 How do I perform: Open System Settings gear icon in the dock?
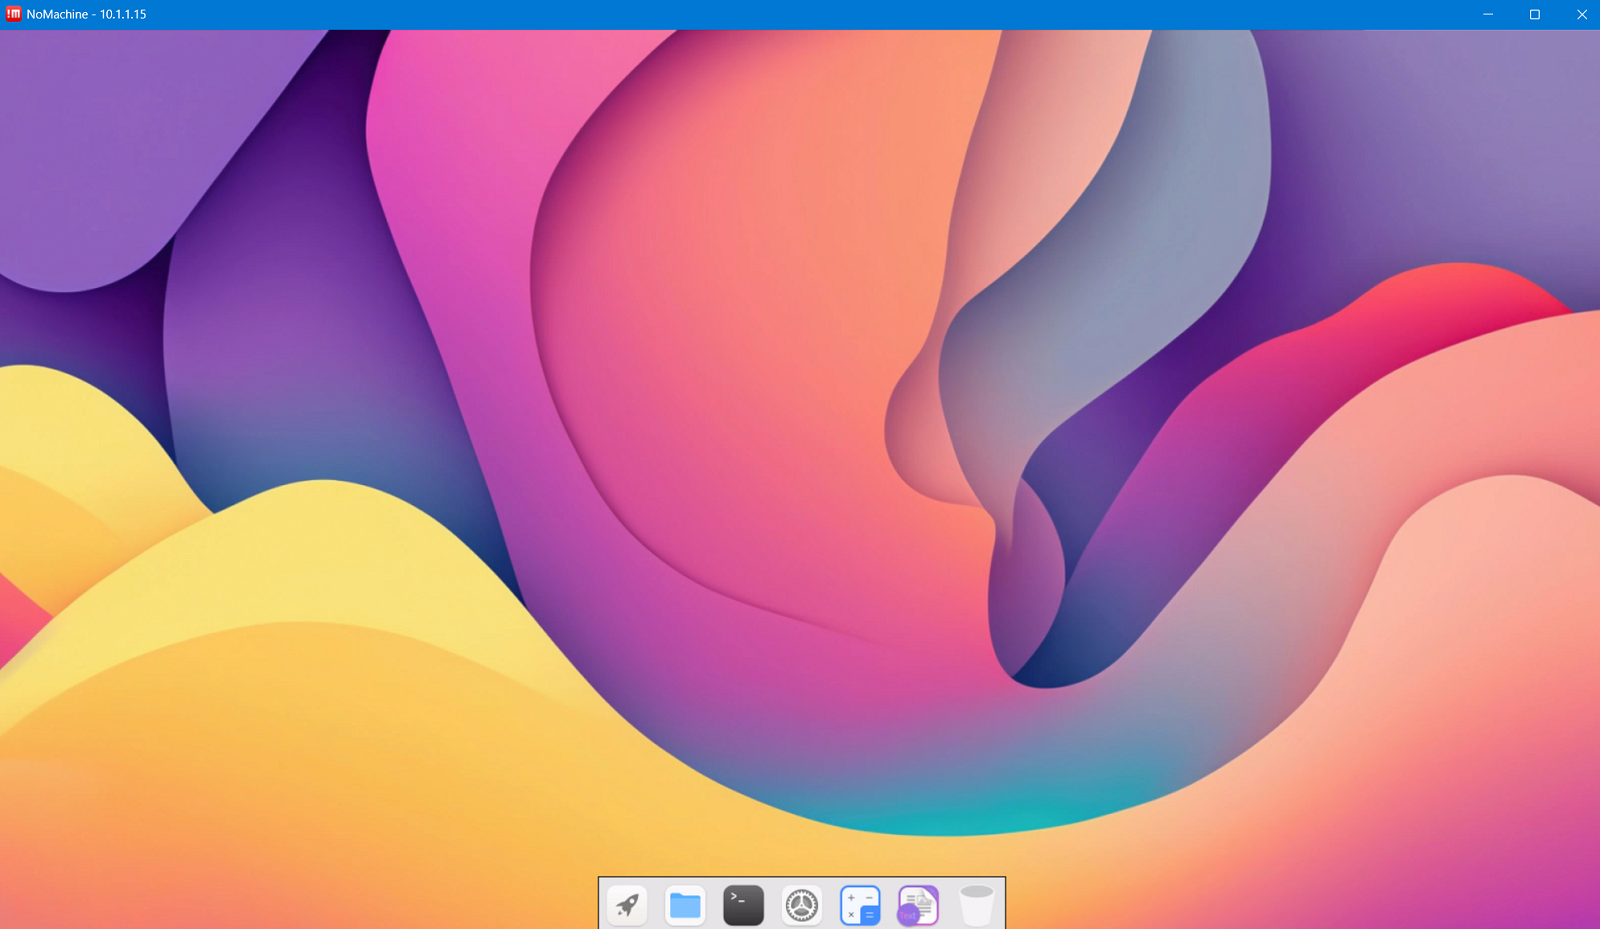tap(802, 905)
